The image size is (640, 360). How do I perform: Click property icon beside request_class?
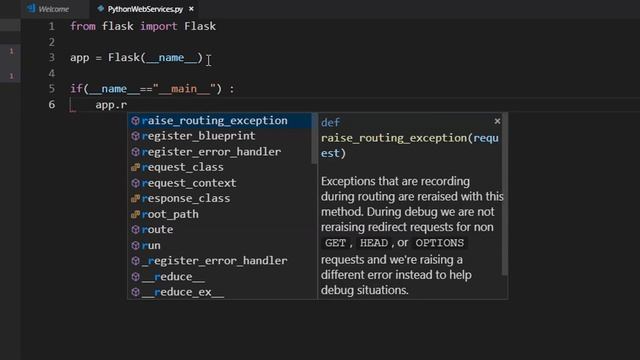coord(136,167)
